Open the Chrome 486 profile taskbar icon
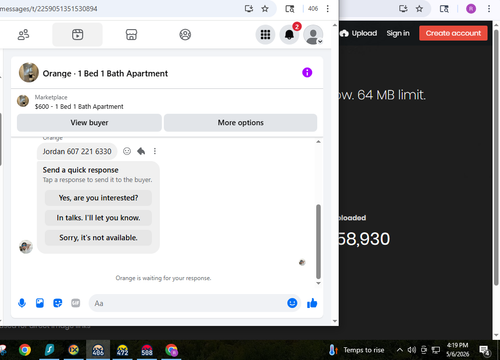Viewport: 500px width, 360px height. [x=98, y=350]
